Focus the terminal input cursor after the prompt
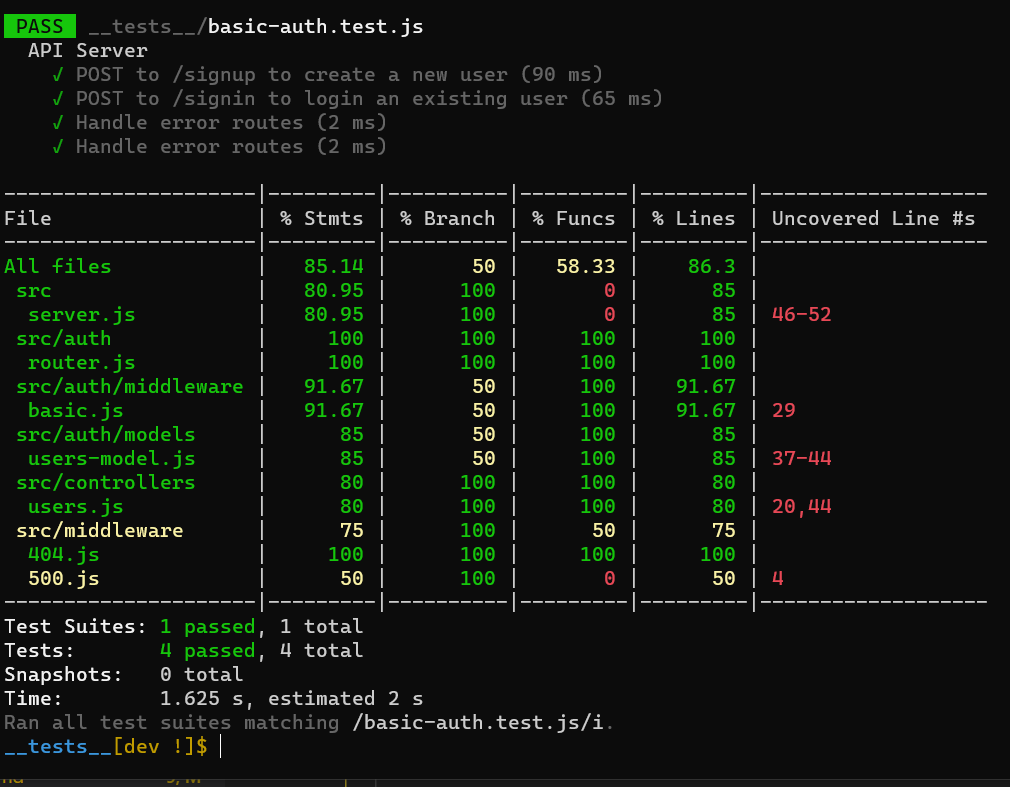 [x=220, y=746]
